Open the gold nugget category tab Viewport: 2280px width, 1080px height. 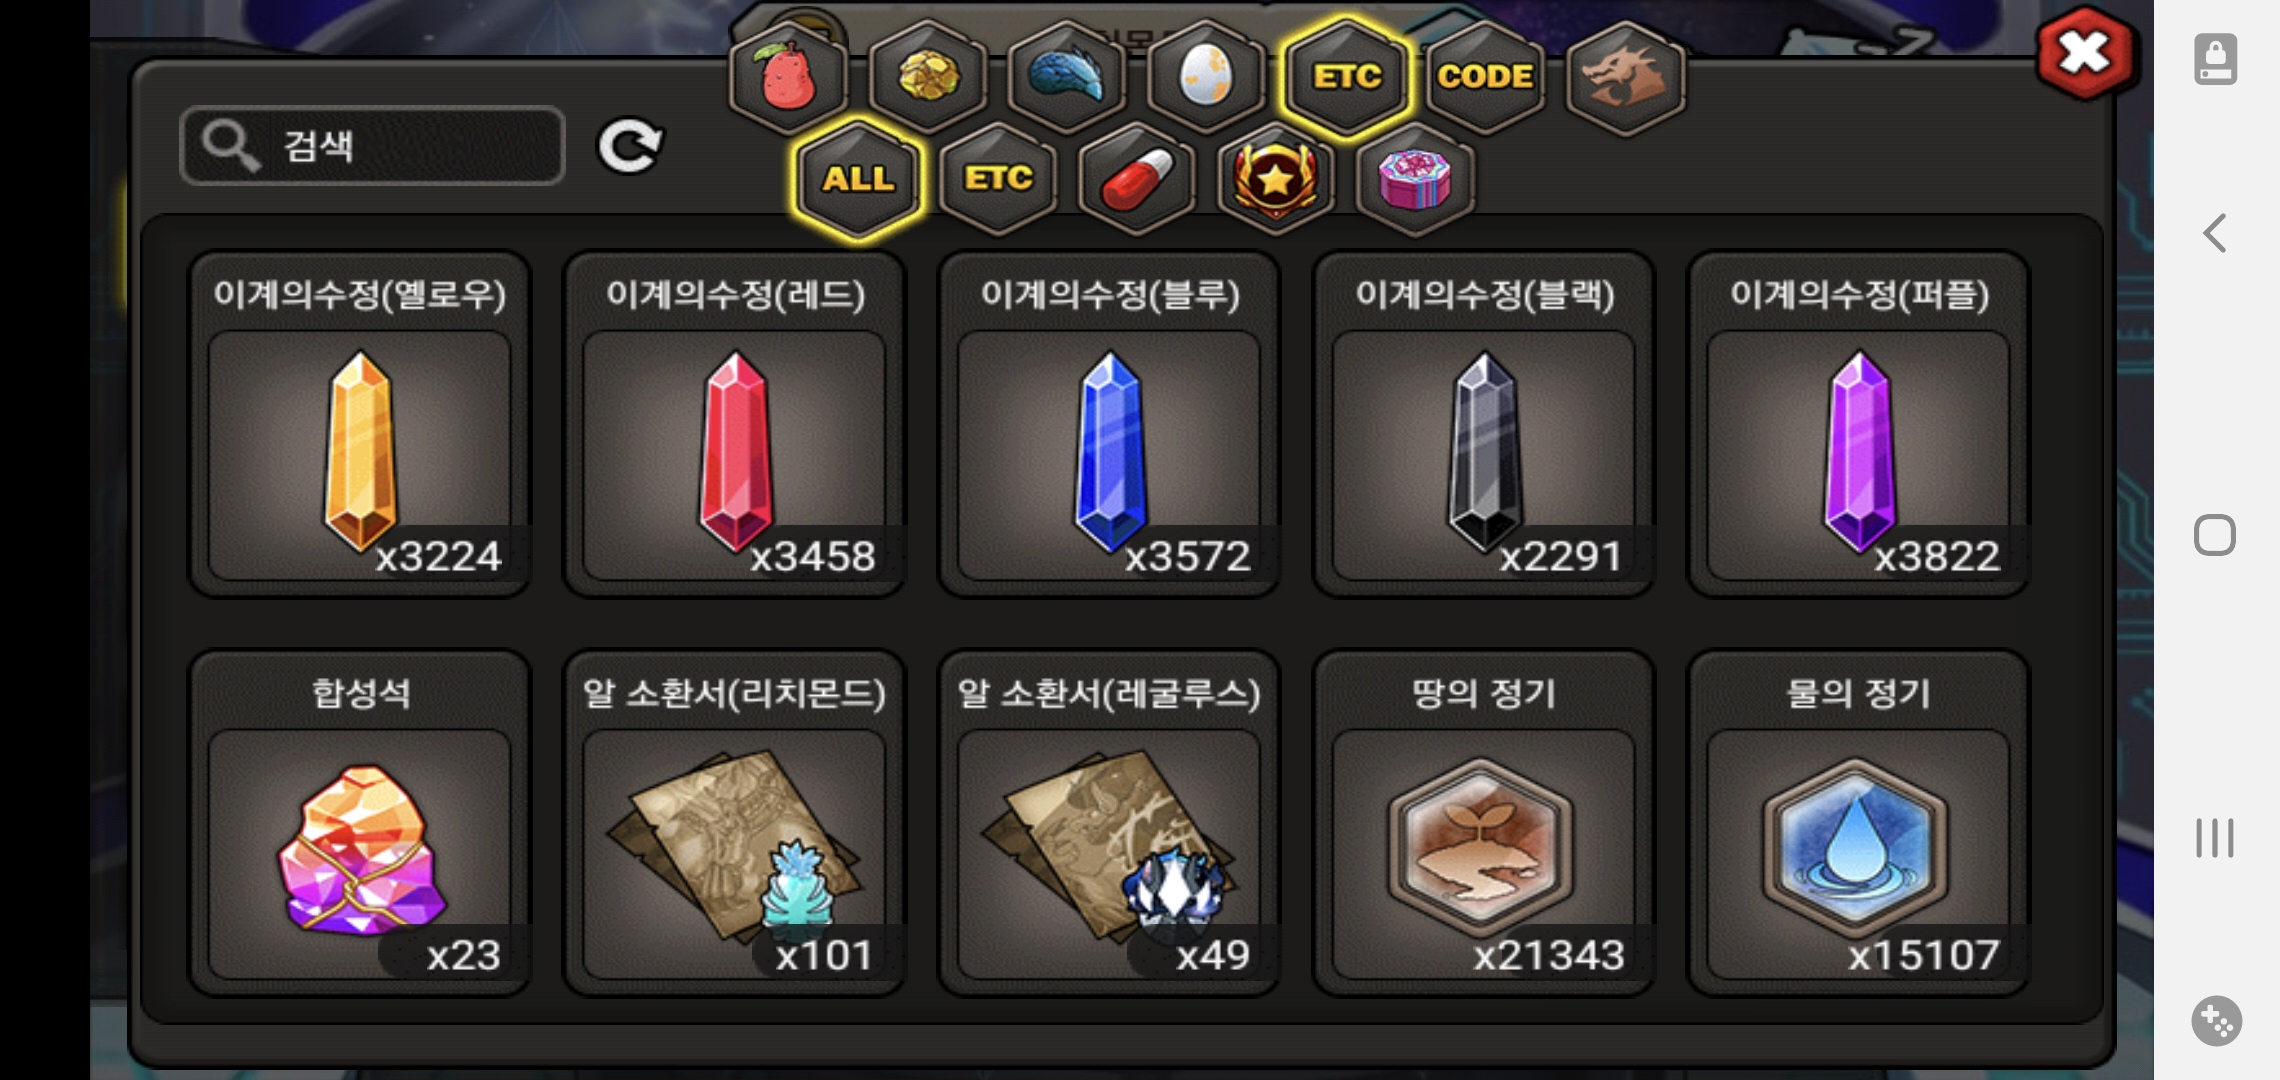928,77
